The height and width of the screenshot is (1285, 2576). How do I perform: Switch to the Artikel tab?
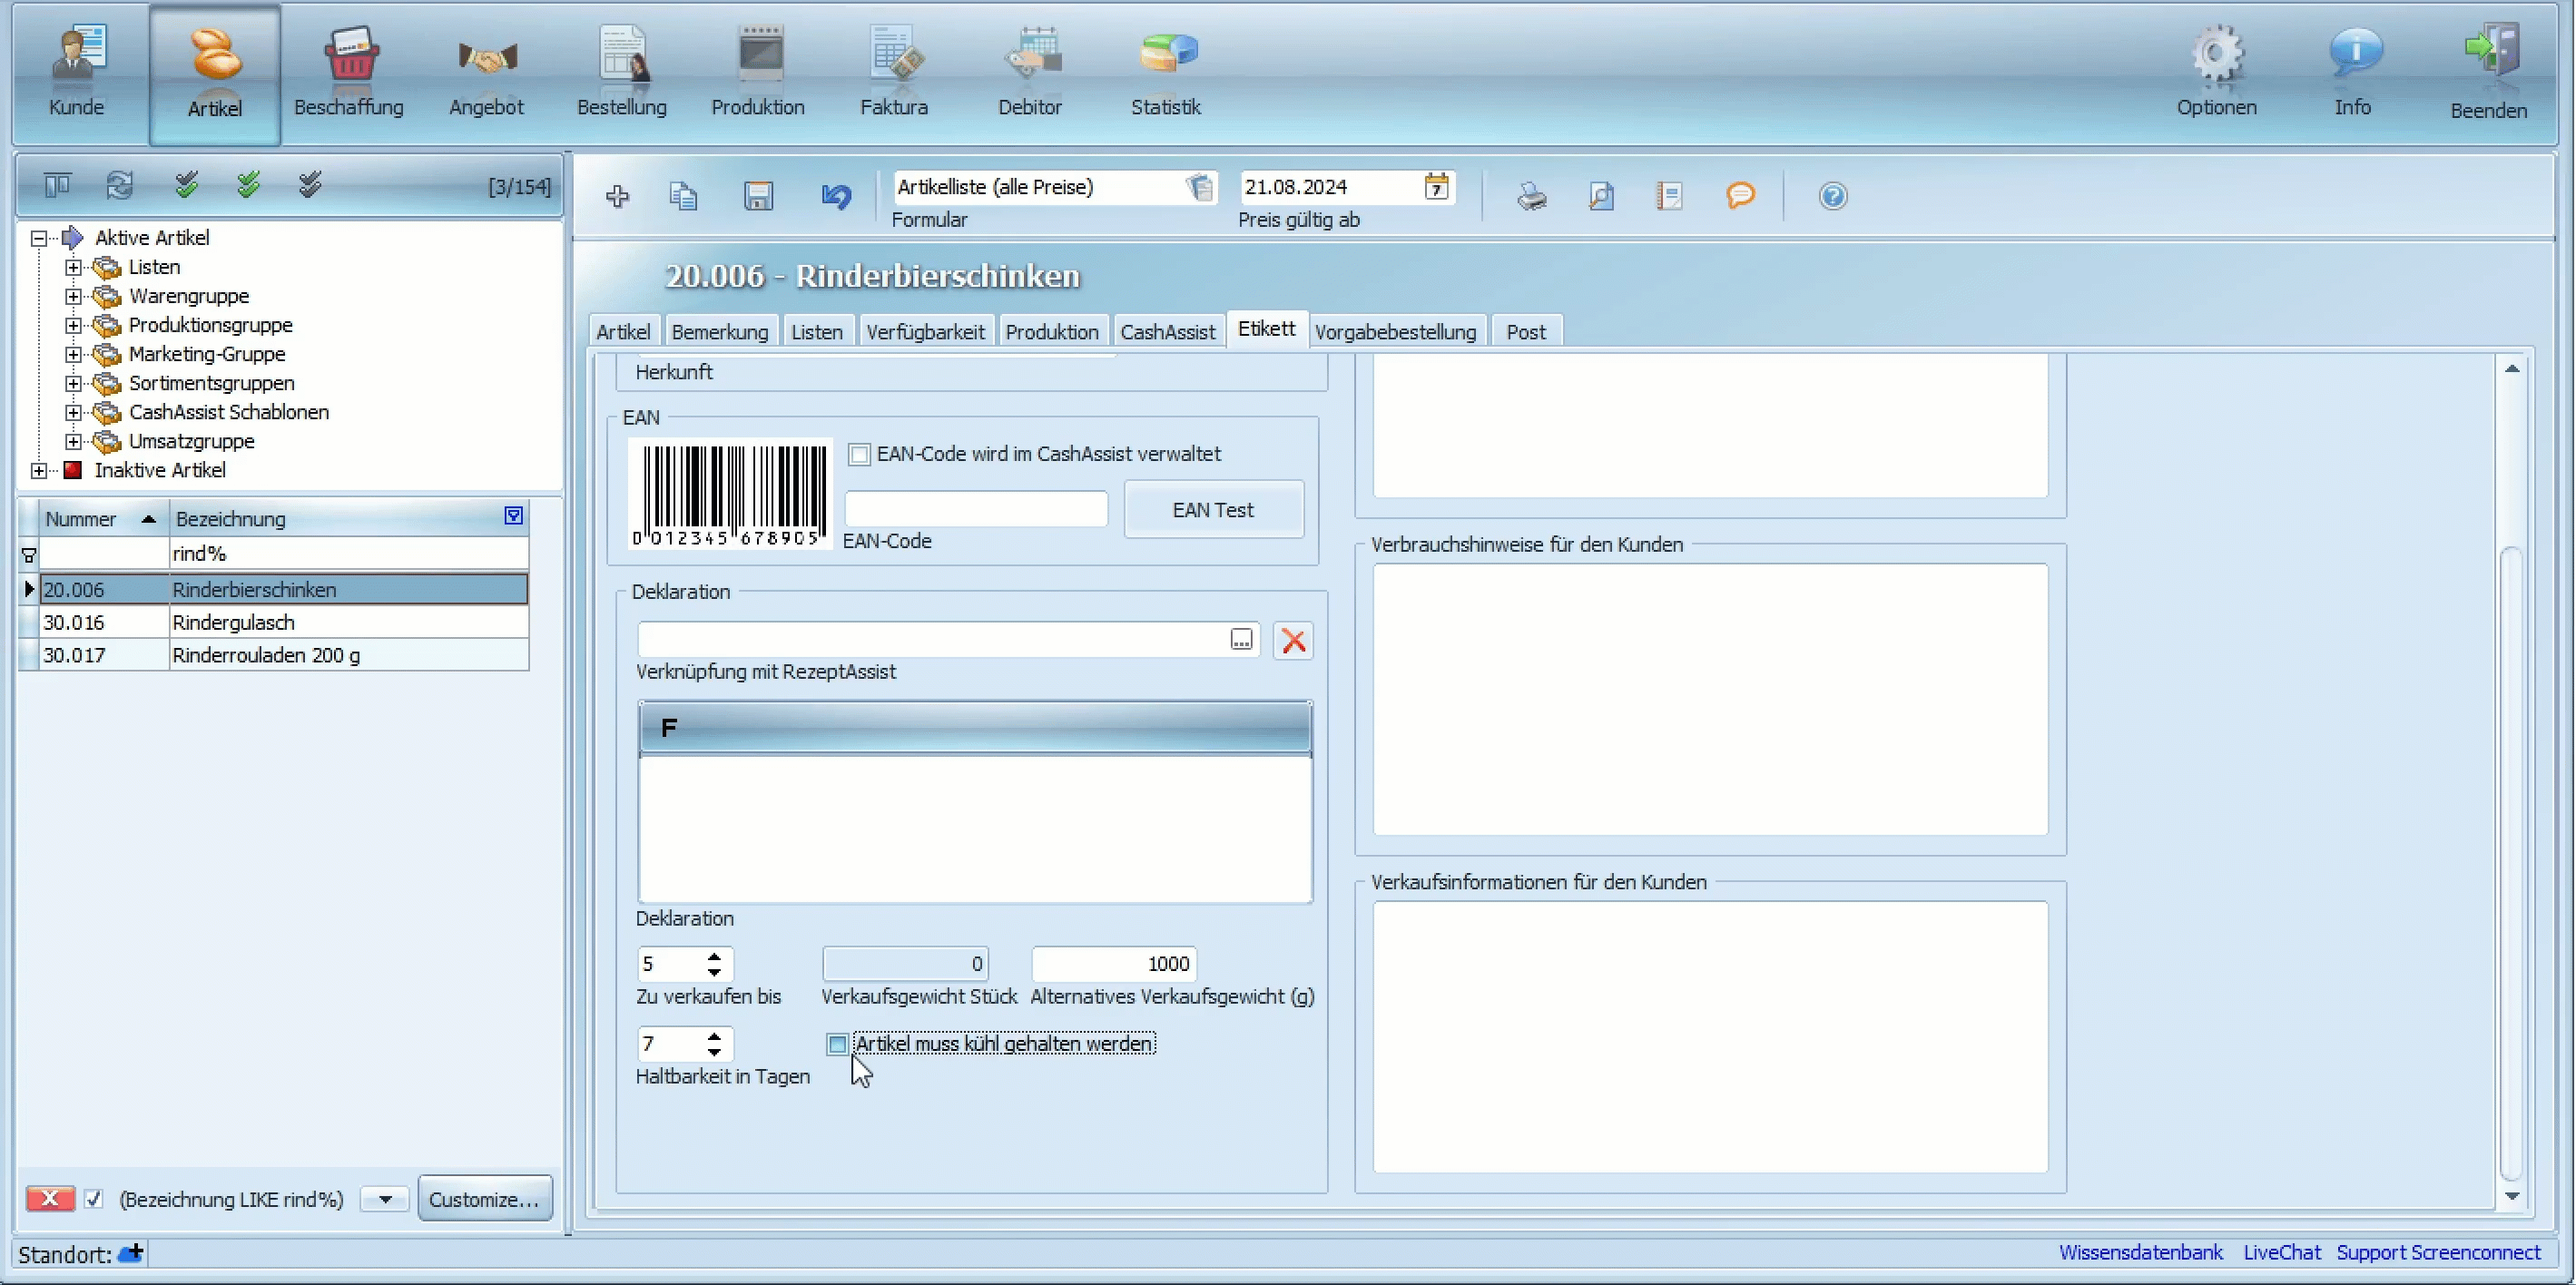tap(624, 330)
